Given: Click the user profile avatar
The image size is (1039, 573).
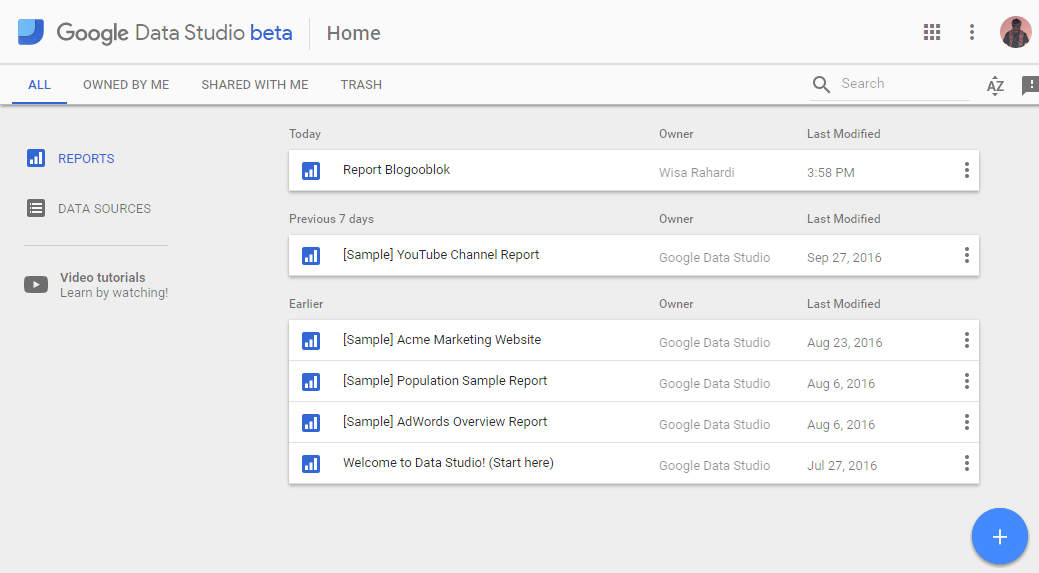Looking at the screenshot, I should tap(1015, 32).
